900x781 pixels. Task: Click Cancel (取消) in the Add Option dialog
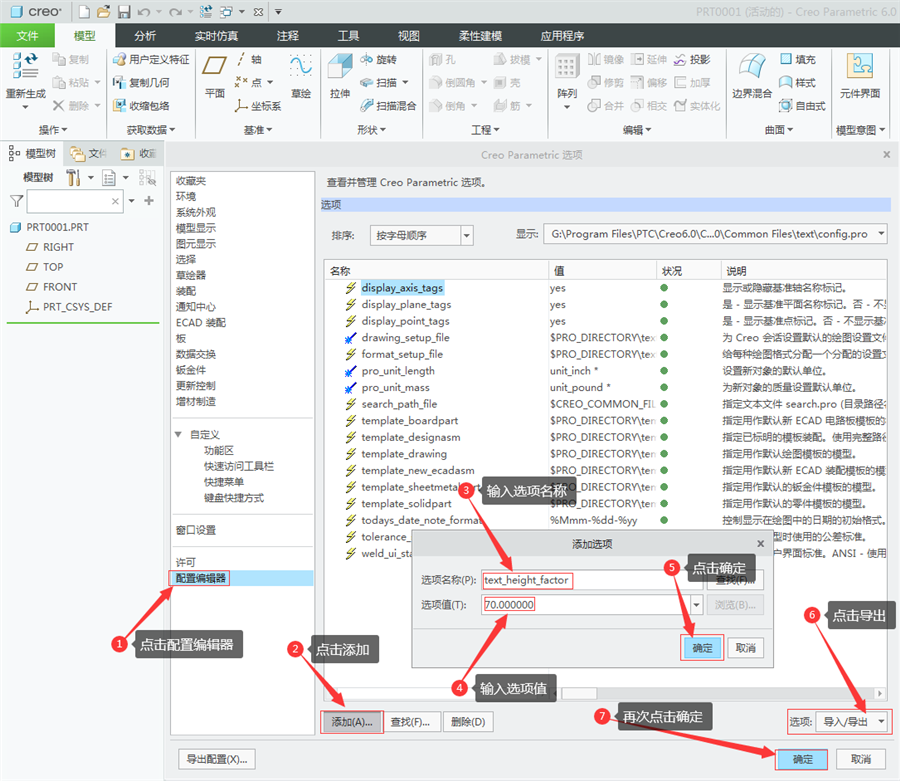(x=746, y=648)
